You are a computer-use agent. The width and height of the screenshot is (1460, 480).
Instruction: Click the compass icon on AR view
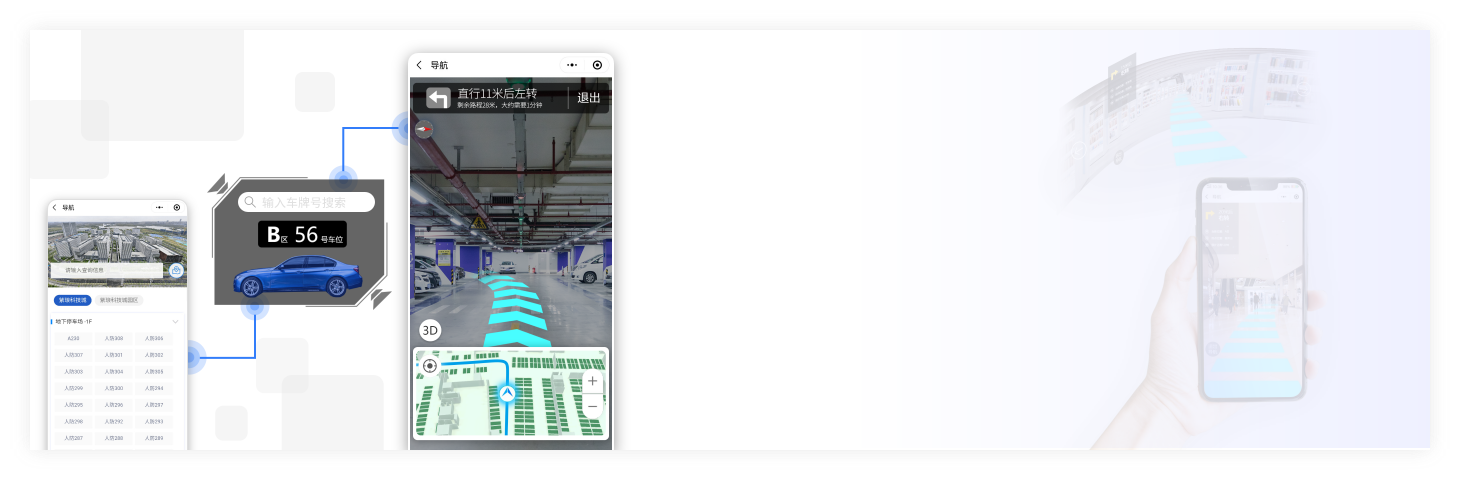pos(425,129)
